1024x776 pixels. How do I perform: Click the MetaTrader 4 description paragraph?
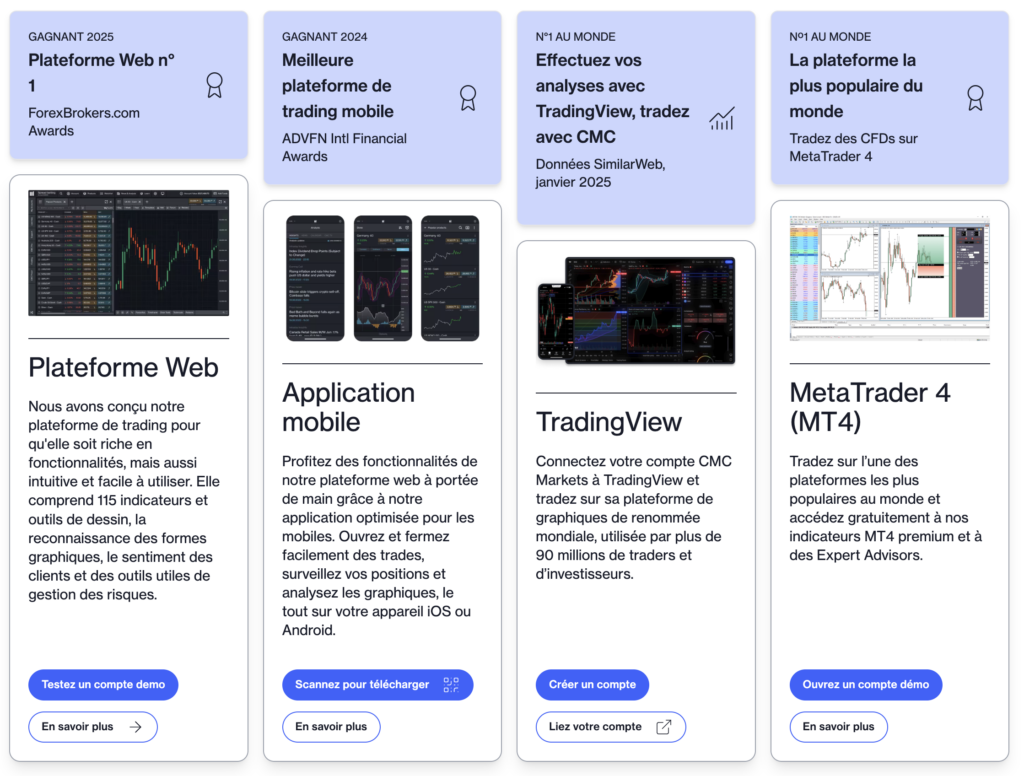click(x=886, y=508)
